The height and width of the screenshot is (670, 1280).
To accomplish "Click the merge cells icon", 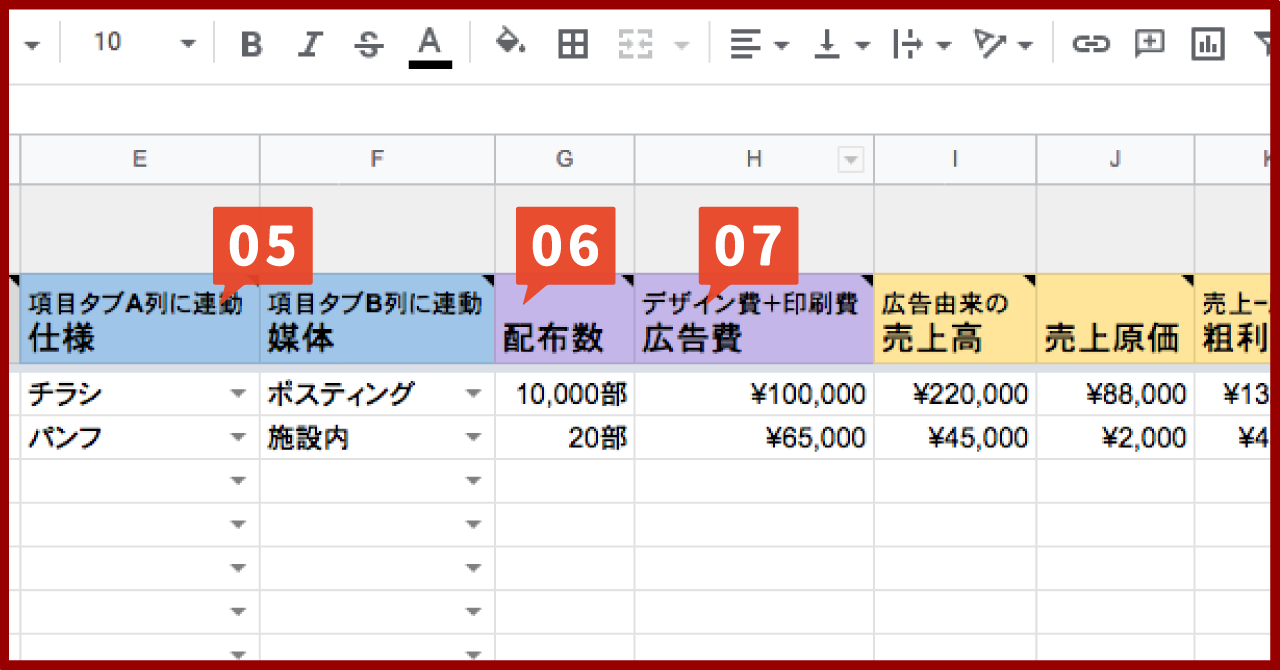I will tap(635, 44).
